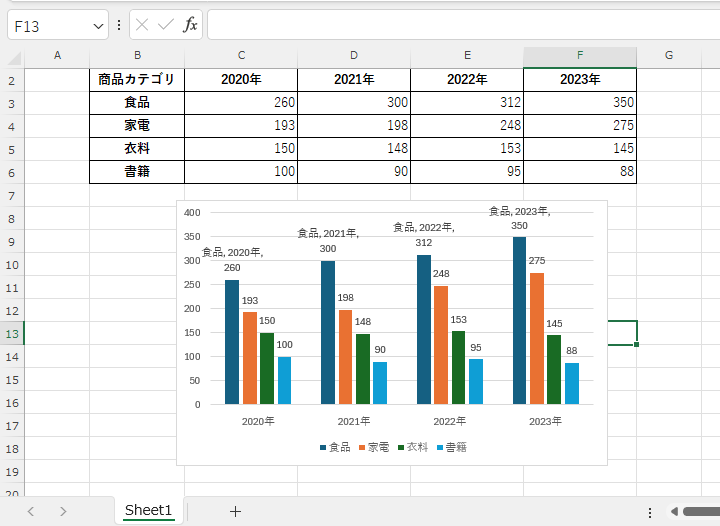Click the 2022年 table header cell
The width and height of the screenshot is (720, 526).
click(467, 80)
